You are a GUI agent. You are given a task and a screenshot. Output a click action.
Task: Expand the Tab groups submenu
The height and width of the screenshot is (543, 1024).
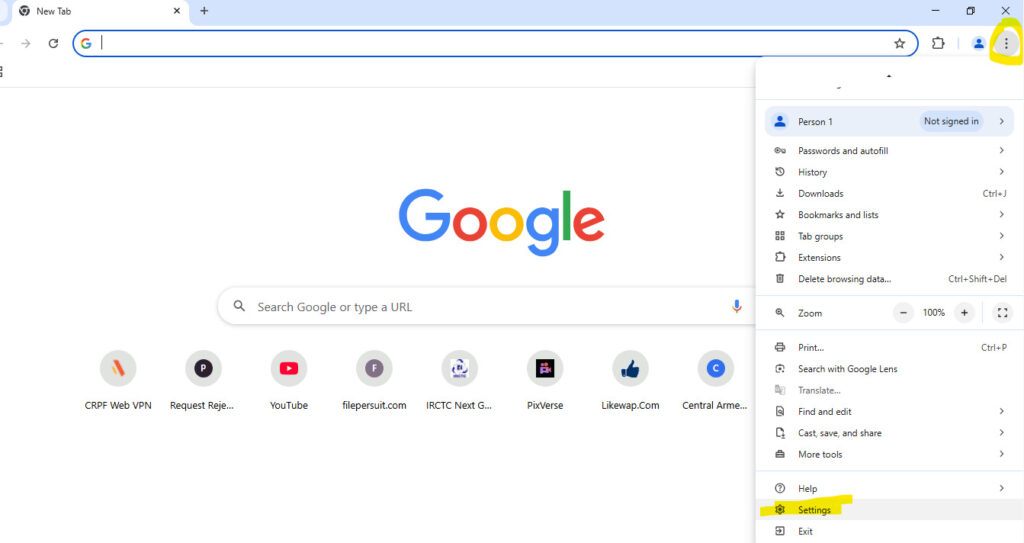(889, 237)
